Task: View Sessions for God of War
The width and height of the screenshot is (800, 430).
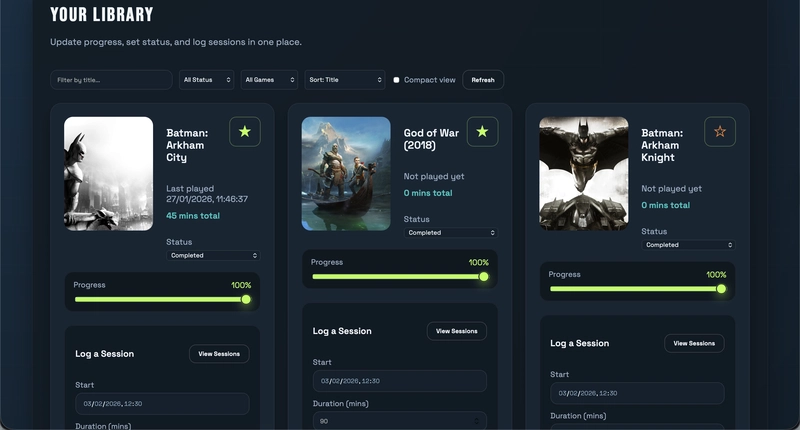Action: [x=457, y=331]
